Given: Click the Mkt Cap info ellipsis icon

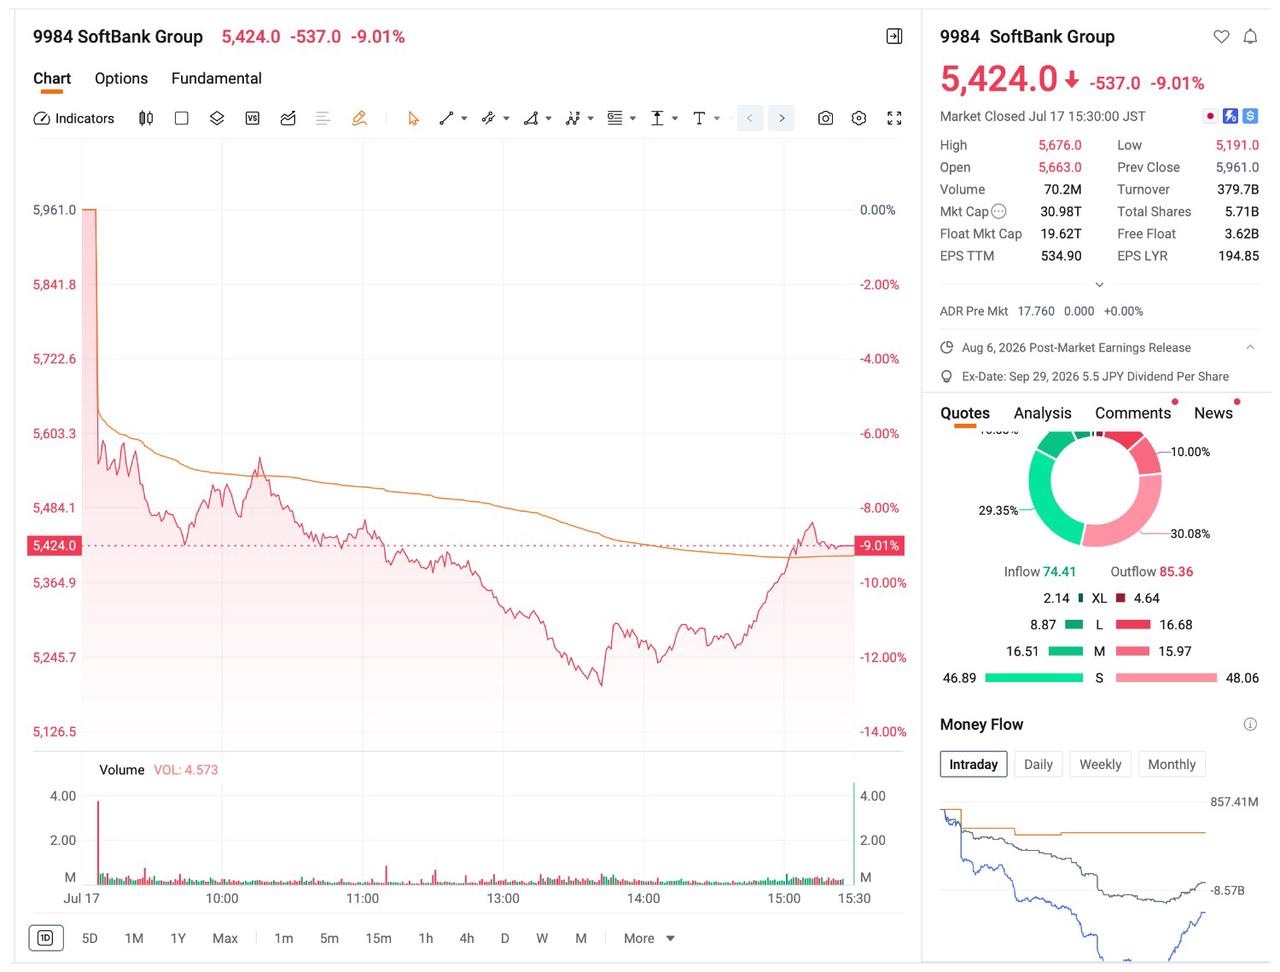Looking at the screenshot, I should [998, 211].
